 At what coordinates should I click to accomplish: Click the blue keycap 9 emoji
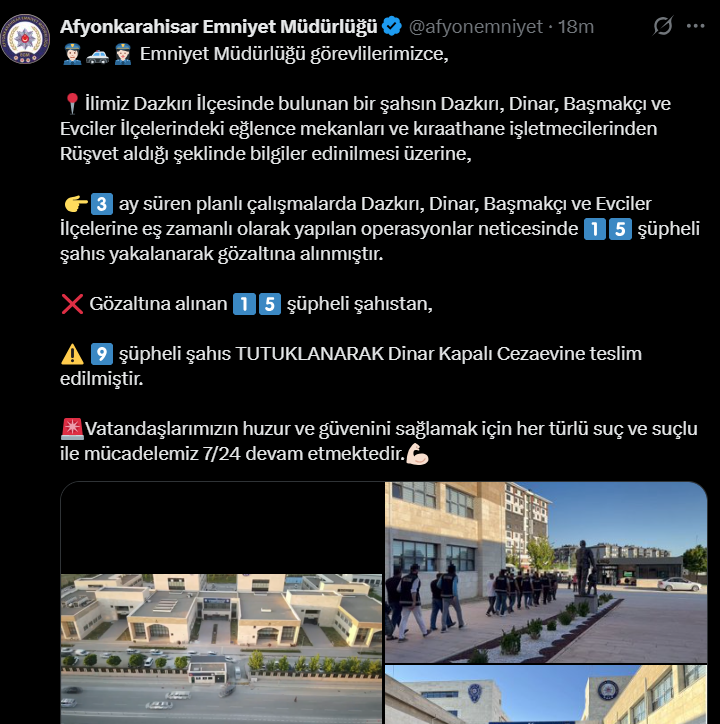click(102, 354)
